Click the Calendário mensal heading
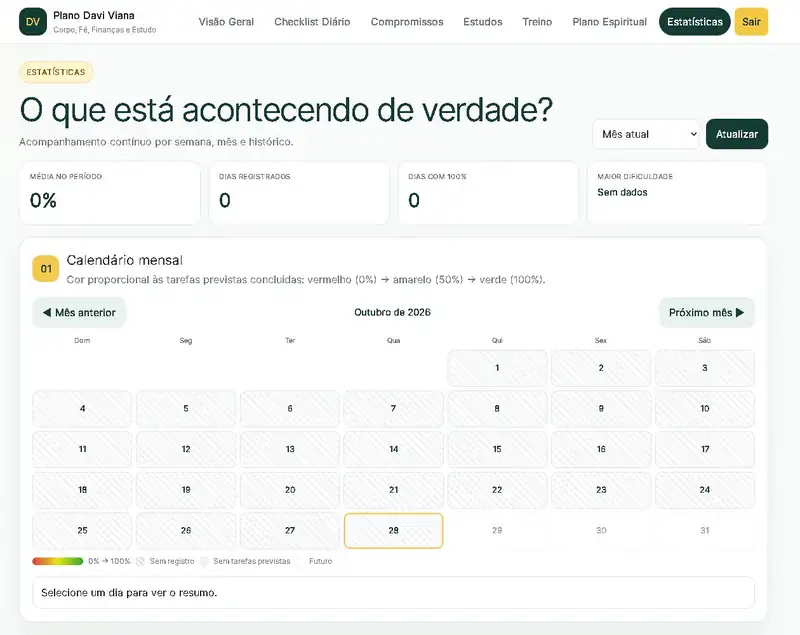Screen dimensions: 800x635 click(124, 260)
